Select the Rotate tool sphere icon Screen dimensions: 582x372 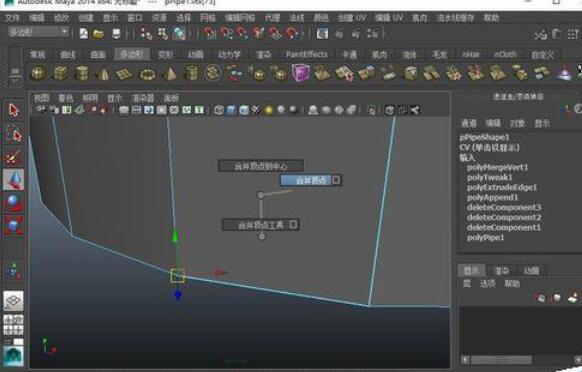[14, 203]
